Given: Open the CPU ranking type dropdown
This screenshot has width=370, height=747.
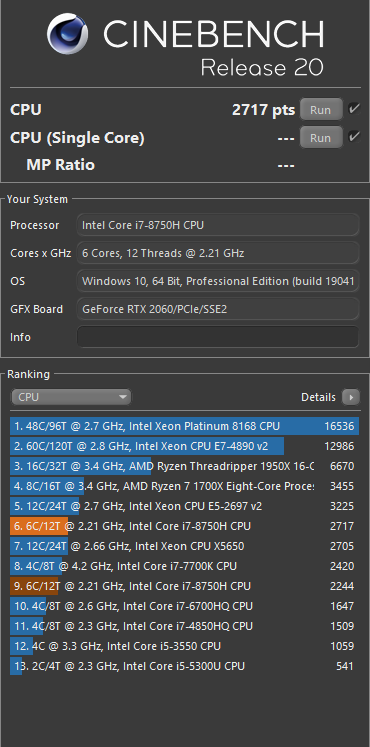Looking at the screenshot, I should tap(71, 397).
